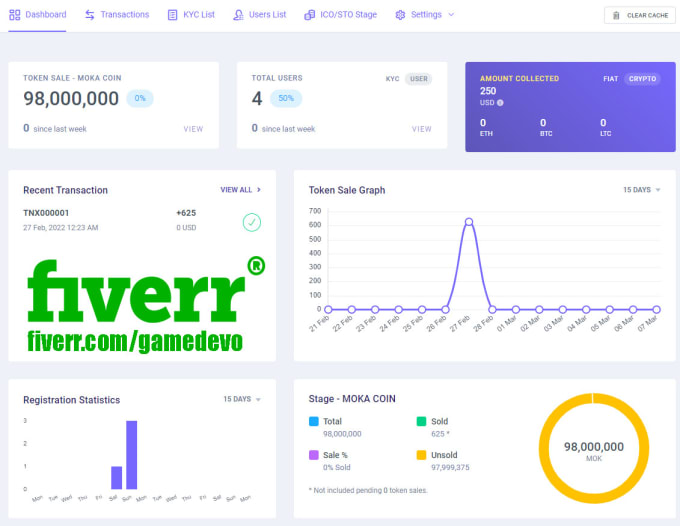Open Registration Statistics 15 Days dropdown

[x=242, y=399]
